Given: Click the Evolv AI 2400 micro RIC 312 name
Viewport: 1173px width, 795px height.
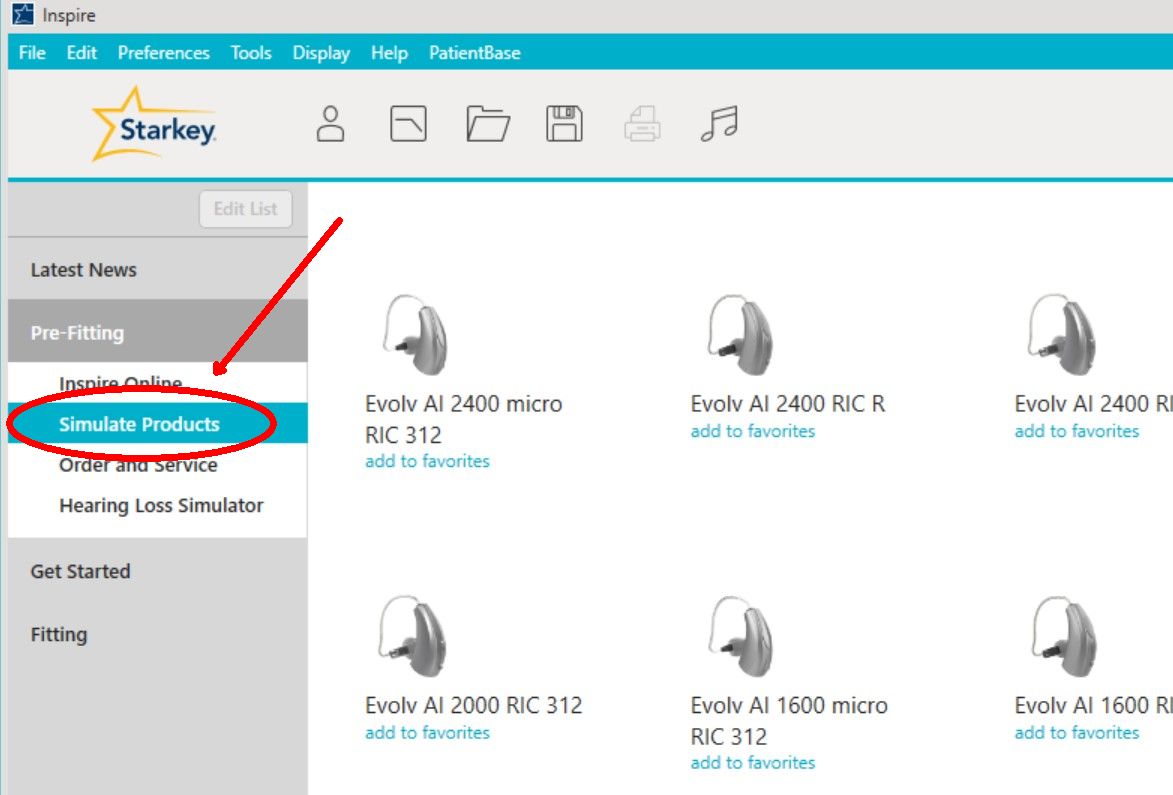Looking at the screenshot, I should click(x=464, y=419).
